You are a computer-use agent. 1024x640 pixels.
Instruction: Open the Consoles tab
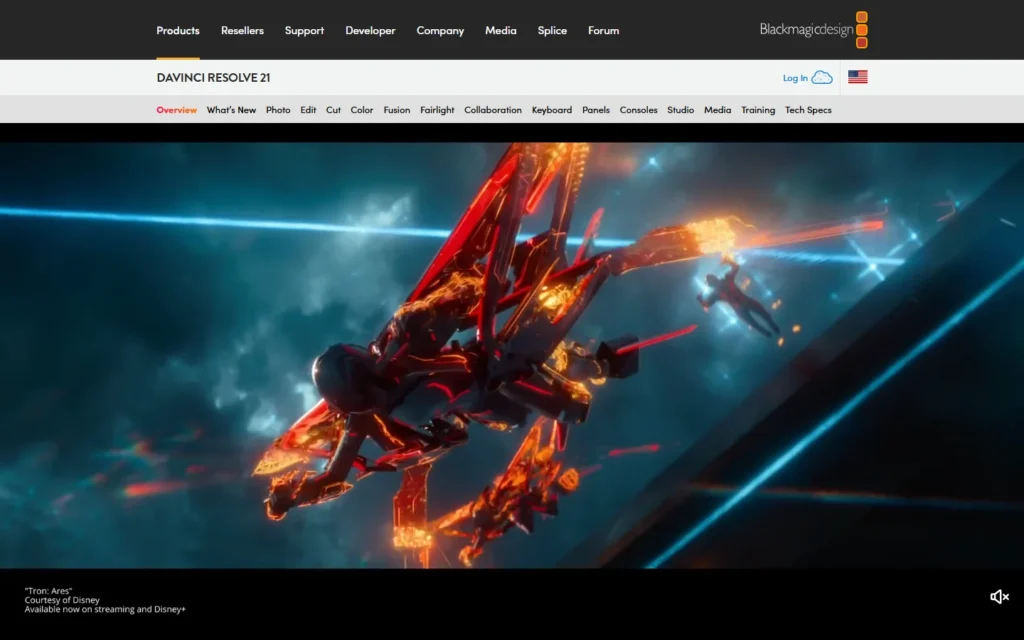pos(638,110)
